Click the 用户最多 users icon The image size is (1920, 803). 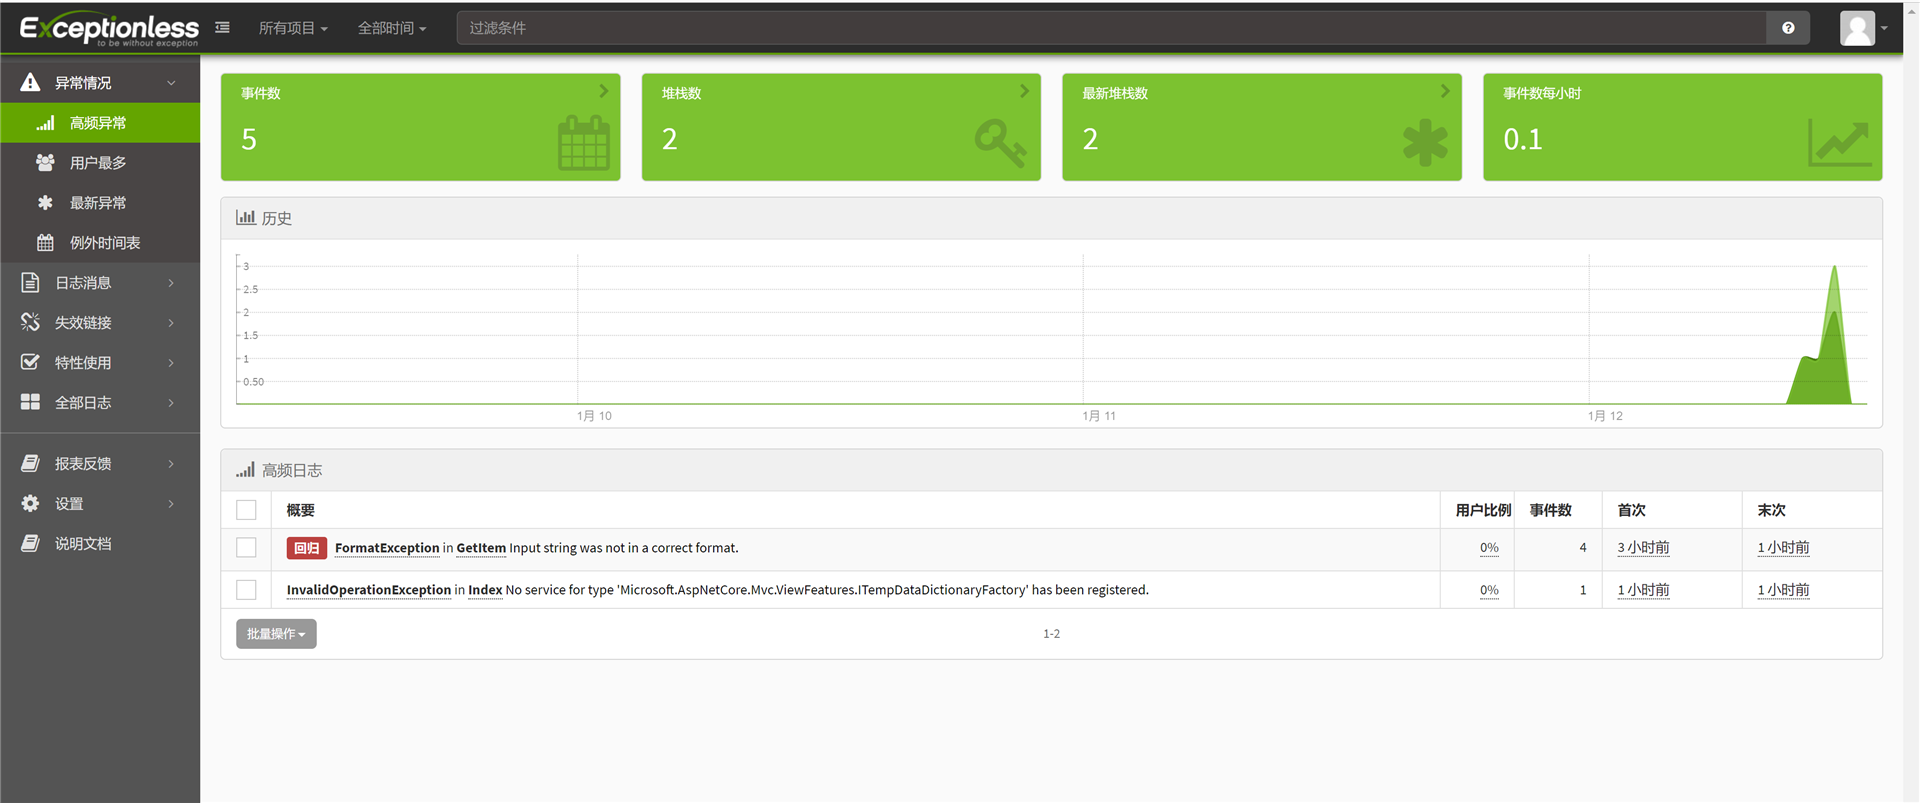coord(45,162)
